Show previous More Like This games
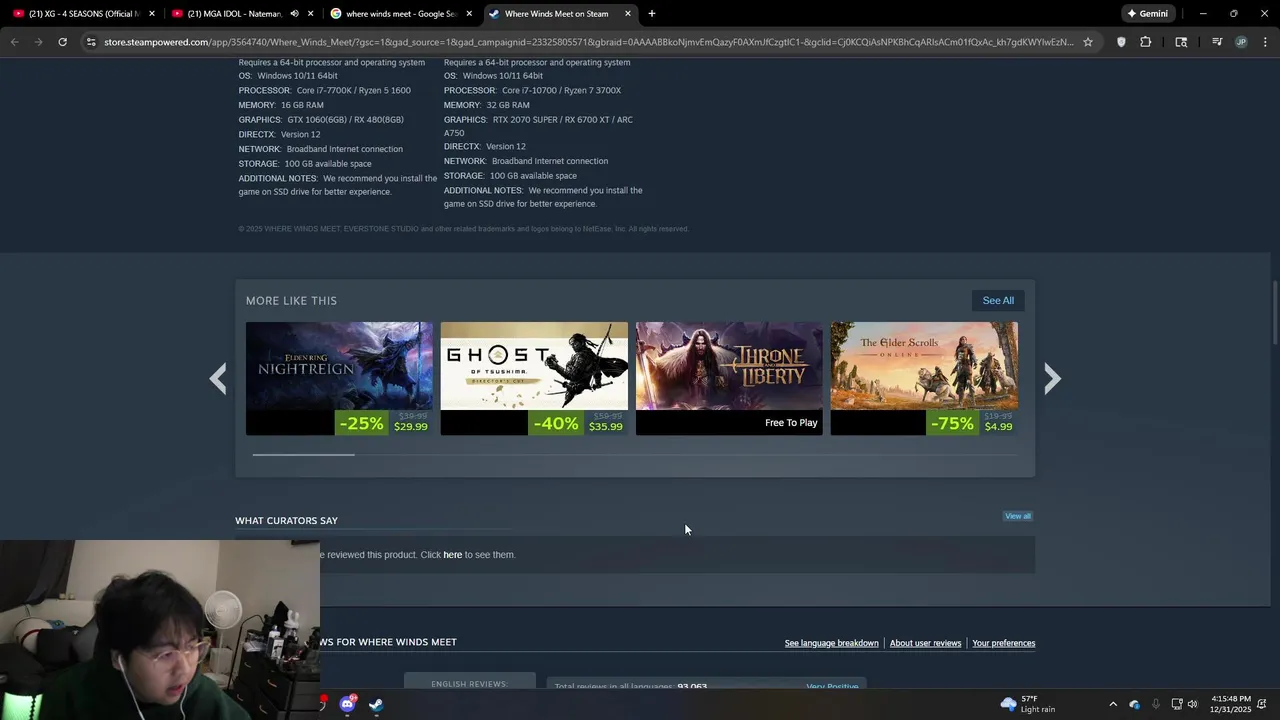 (x=218, y=378)
